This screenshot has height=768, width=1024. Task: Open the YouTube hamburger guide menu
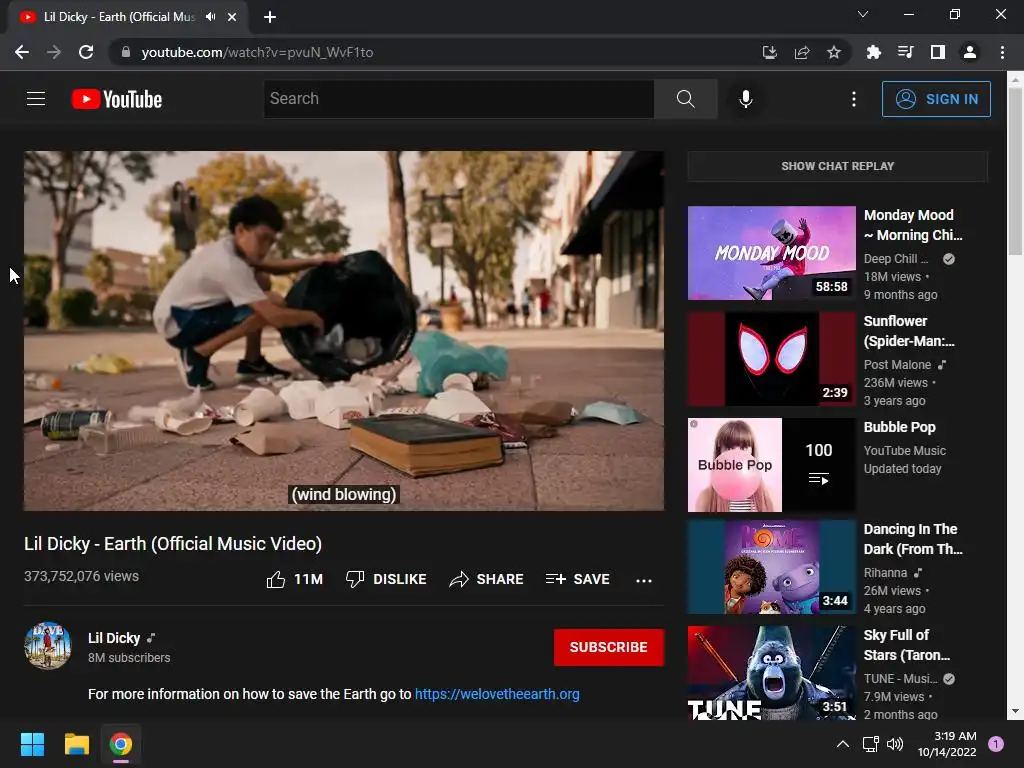[x=36, y=99]
